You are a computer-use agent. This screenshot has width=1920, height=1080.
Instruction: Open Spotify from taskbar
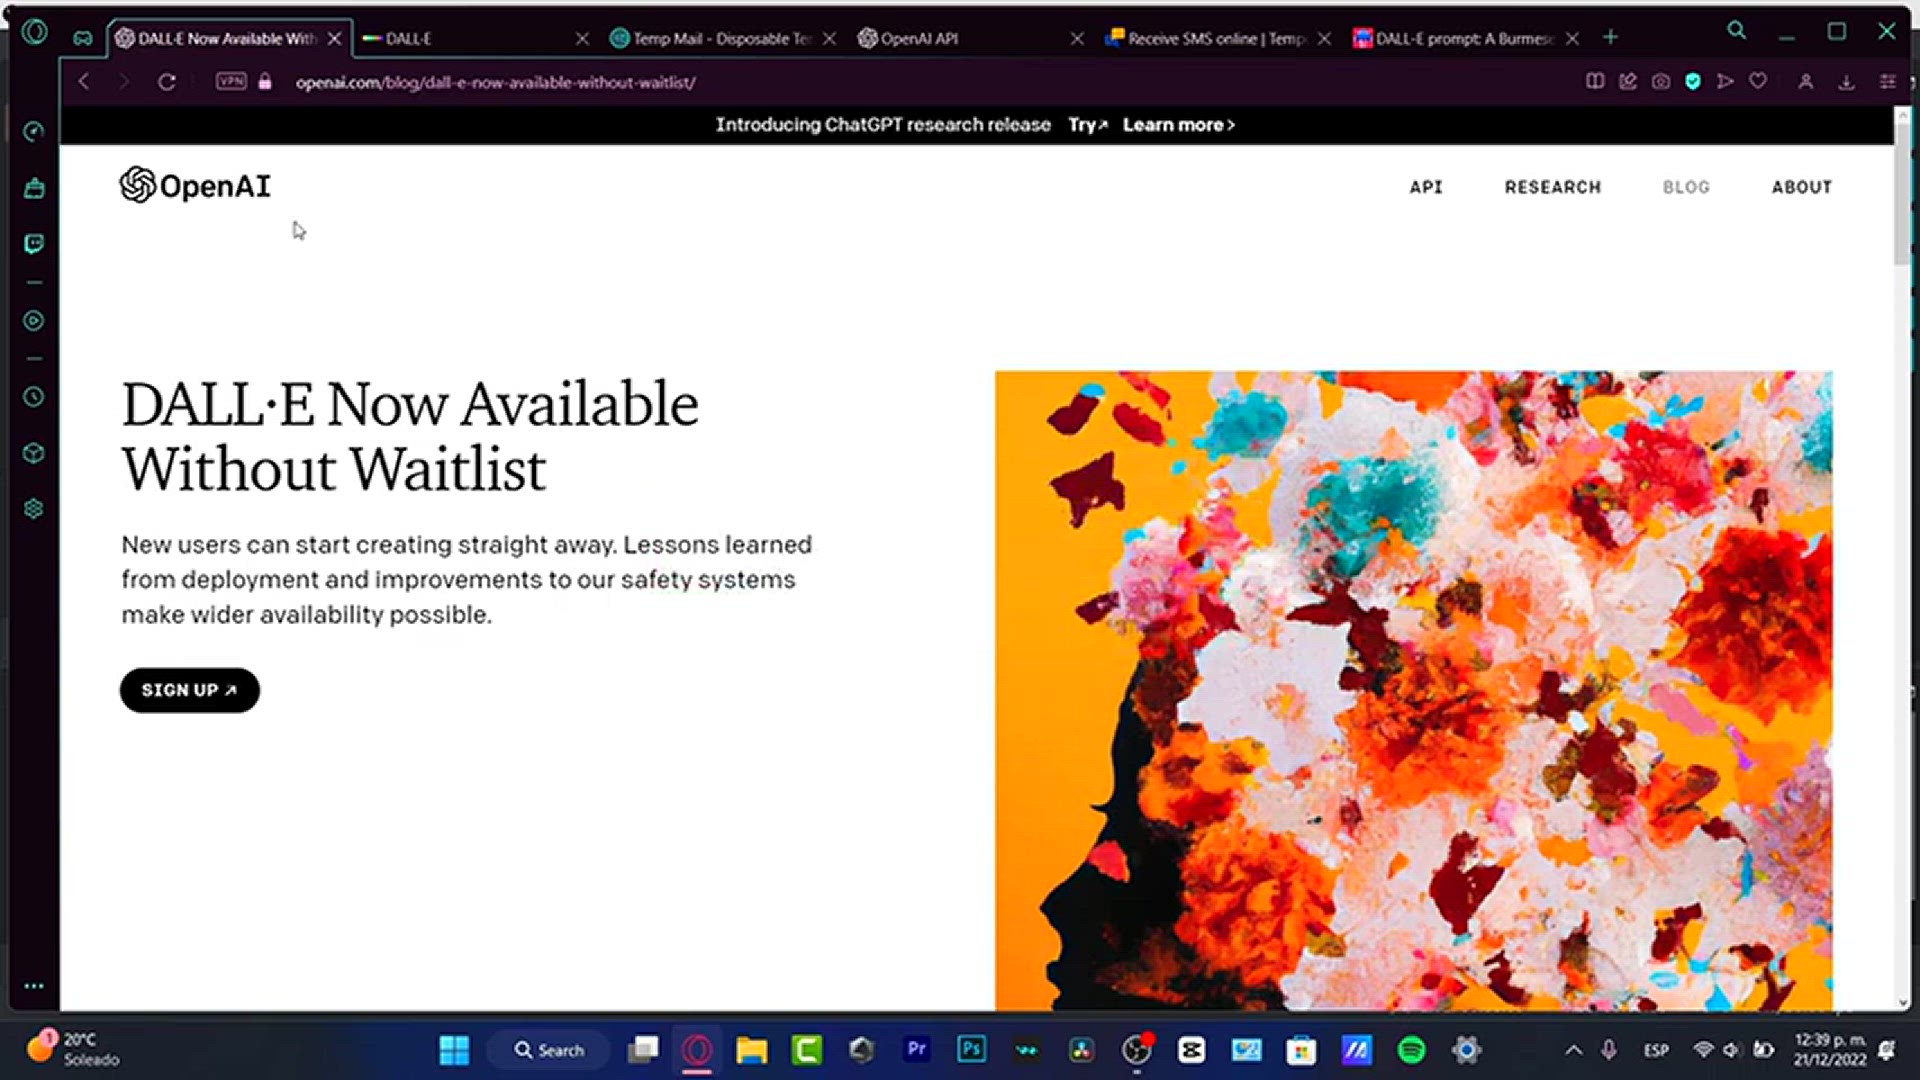[x=1411, y=1050]
